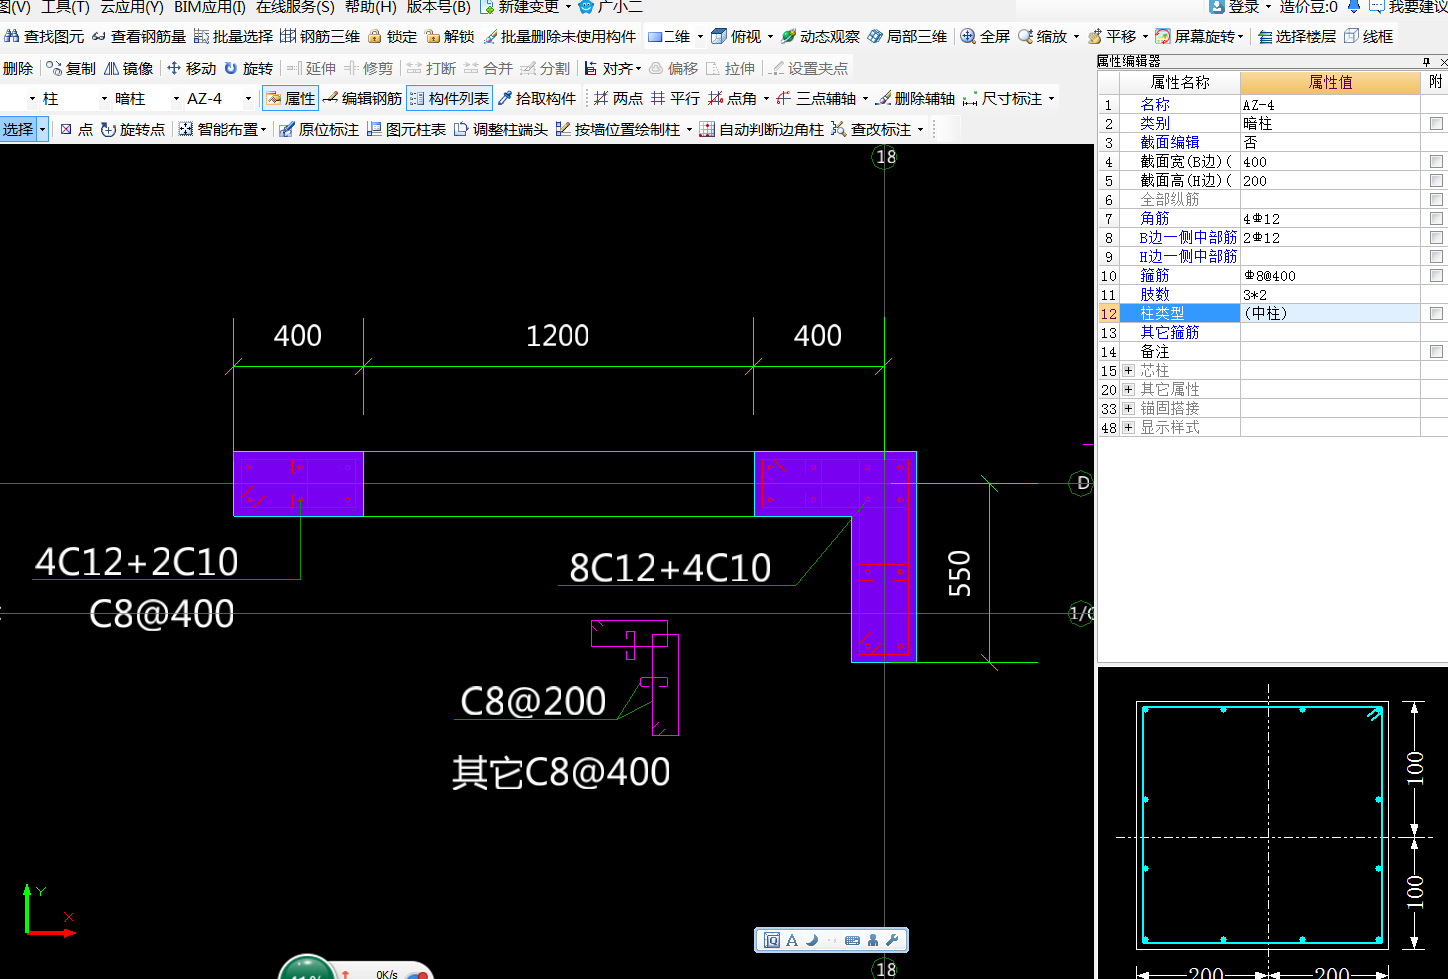The image size is (1448, 979).
Task: Click the 登录 login button
Action: (1235, 7)
